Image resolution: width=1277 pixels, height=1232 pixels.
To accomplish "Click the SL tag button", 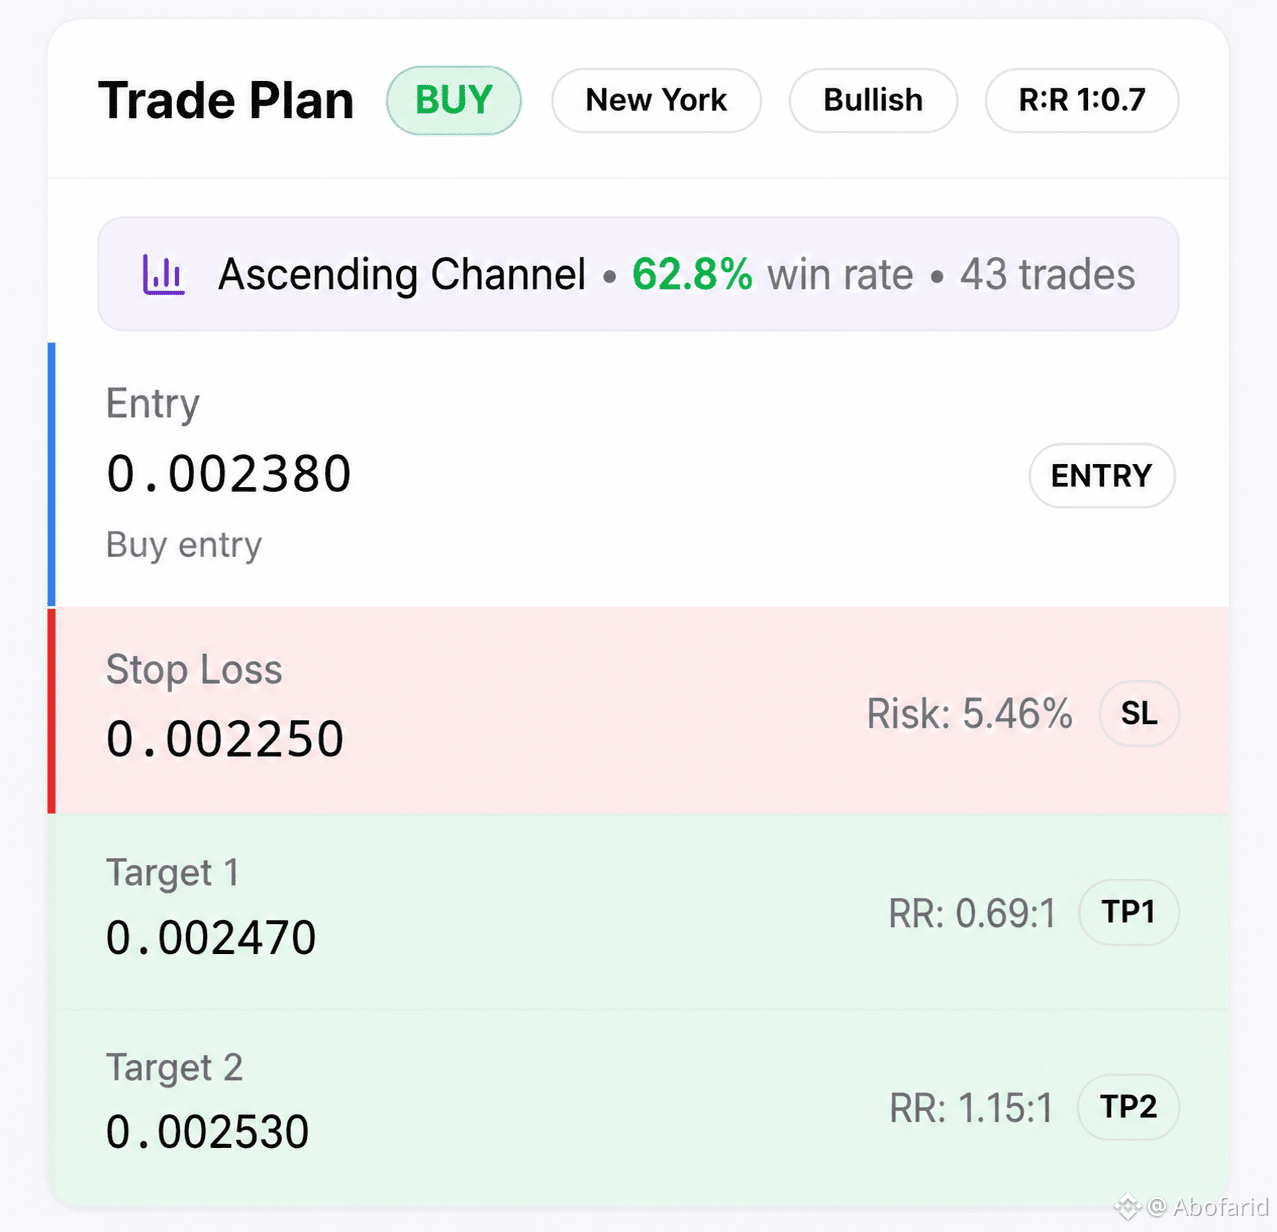I will 1139,714.
